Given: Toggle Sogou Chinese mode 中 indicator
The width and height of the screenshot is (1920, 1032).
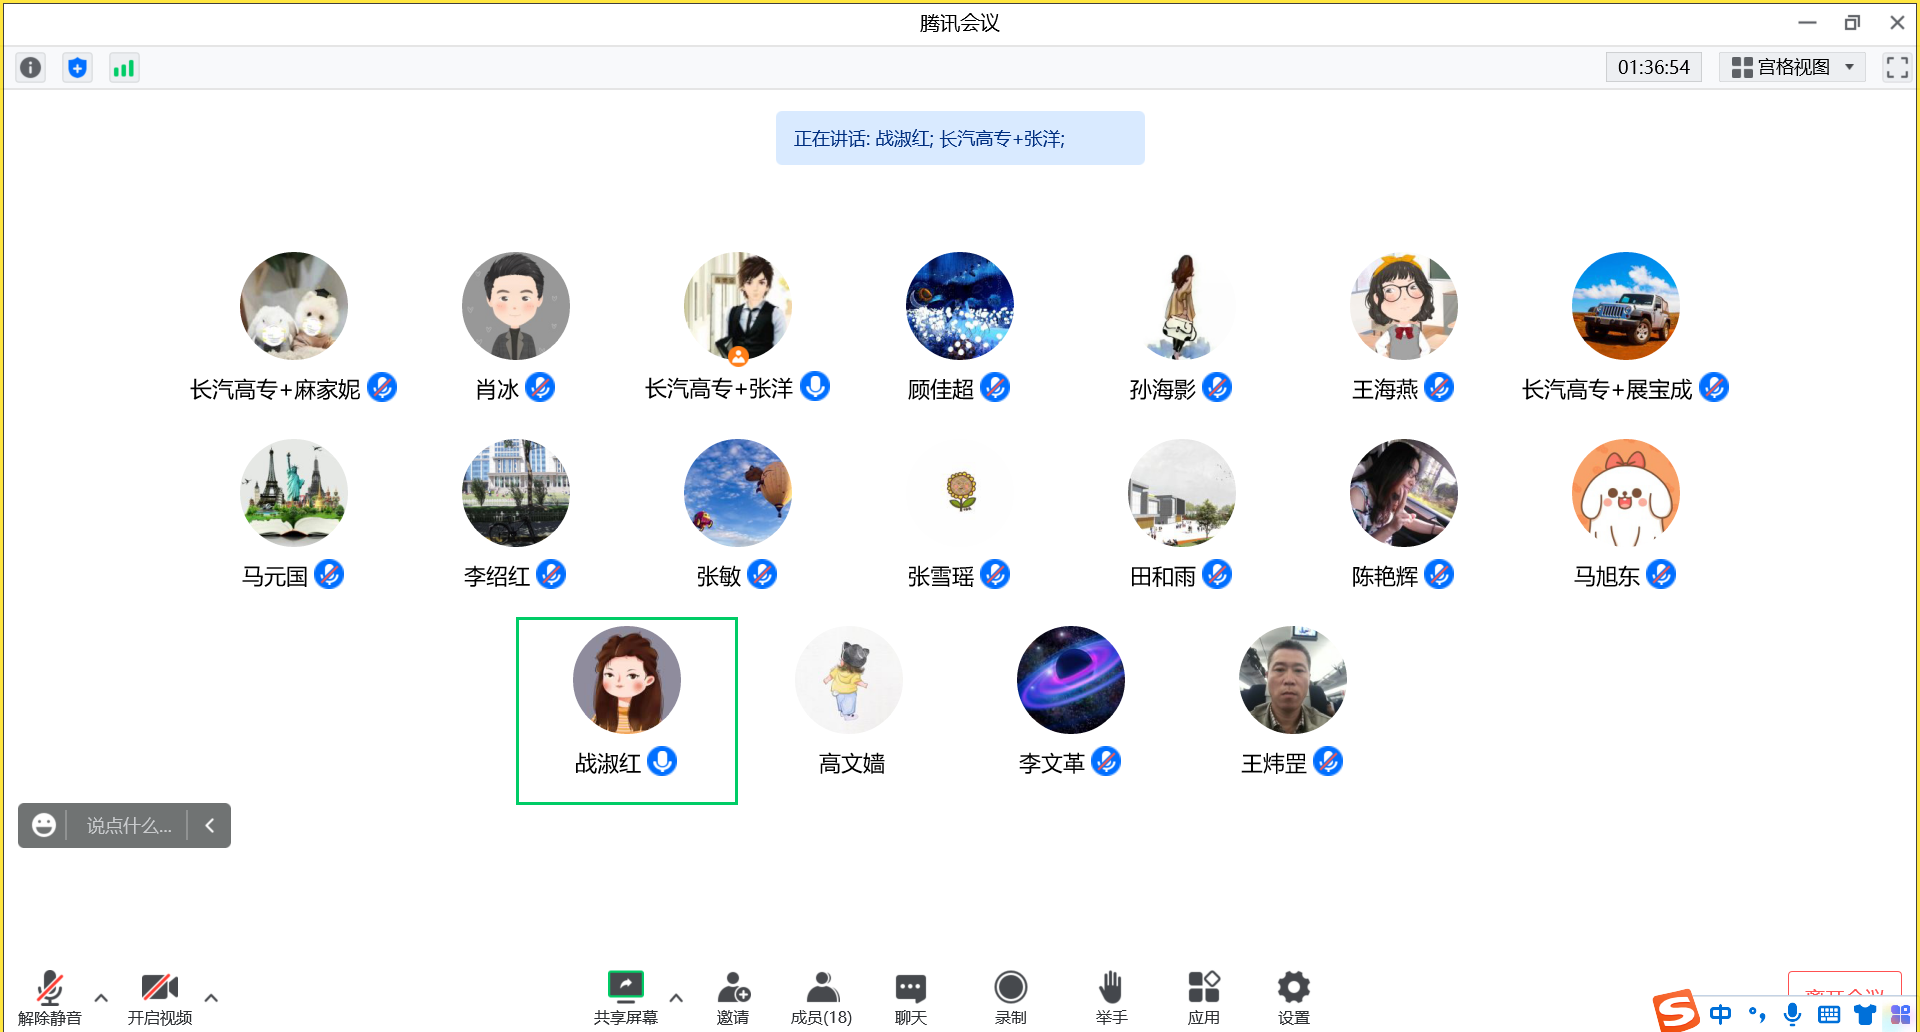Looking at the screenshot, I should click(x=1720, y=1014).
